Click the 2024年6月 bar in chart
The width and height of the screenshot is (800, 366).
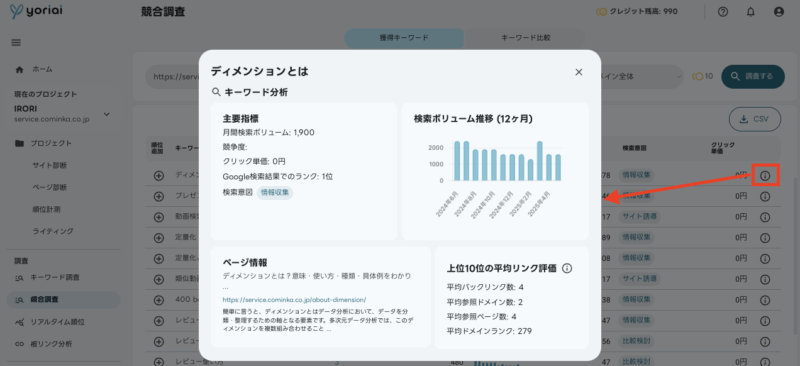pos(457,161)
